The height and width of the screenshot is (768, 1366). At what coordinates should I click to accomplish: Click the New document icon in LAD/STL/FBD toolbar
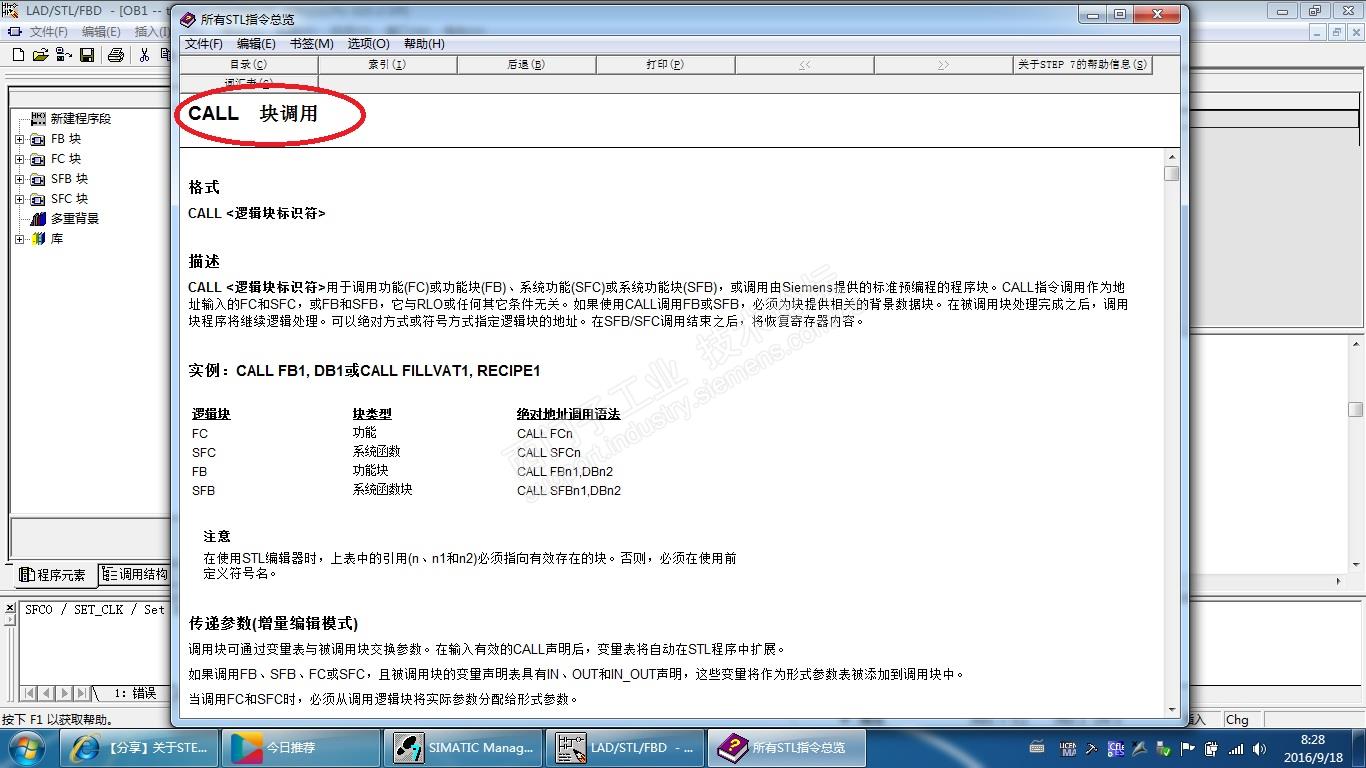[x=18, y=55]
